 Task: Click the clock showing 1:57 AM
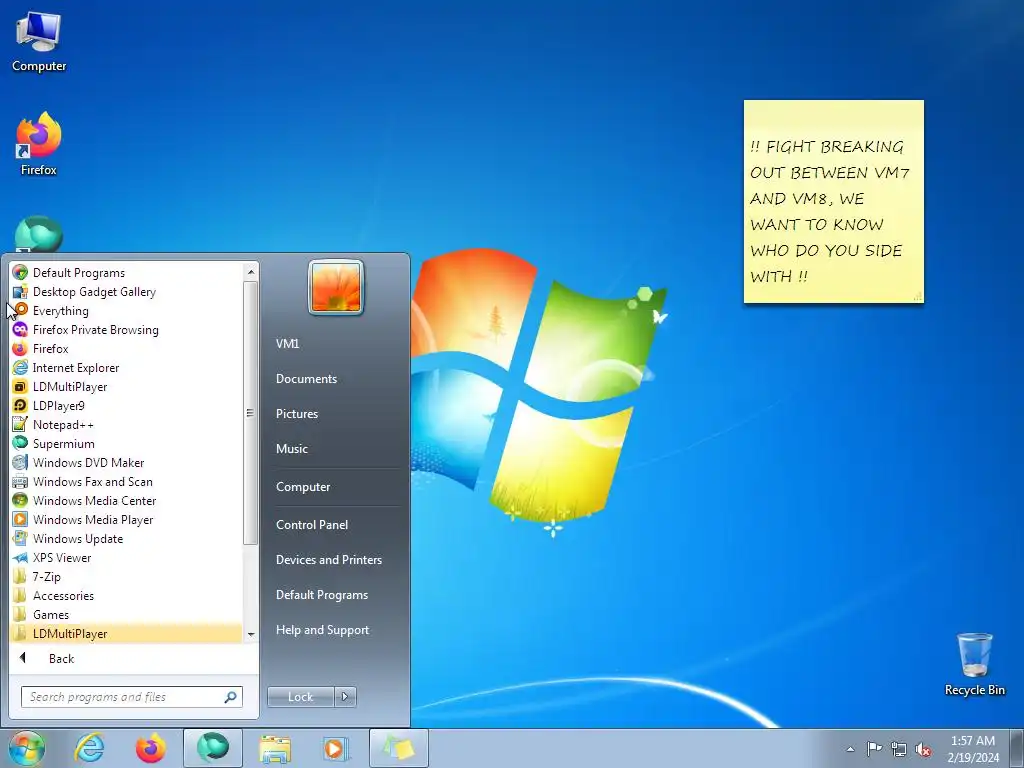[x=972, y=748]
